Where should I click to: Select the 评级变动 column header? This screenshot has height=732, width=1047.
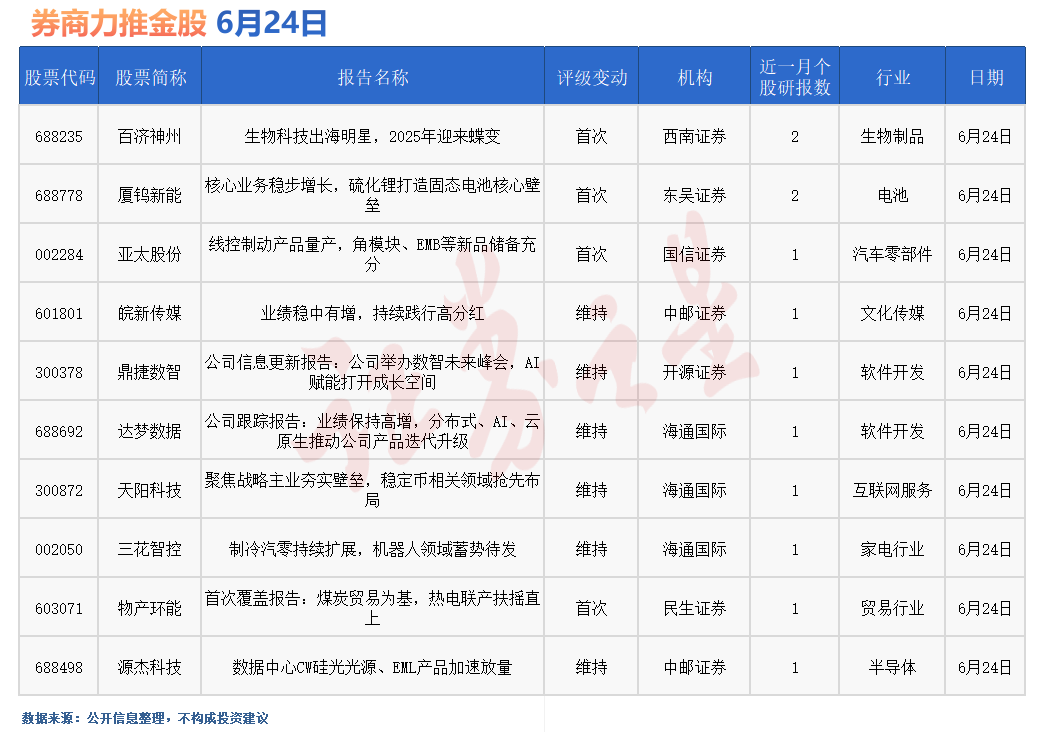[591, 77]
